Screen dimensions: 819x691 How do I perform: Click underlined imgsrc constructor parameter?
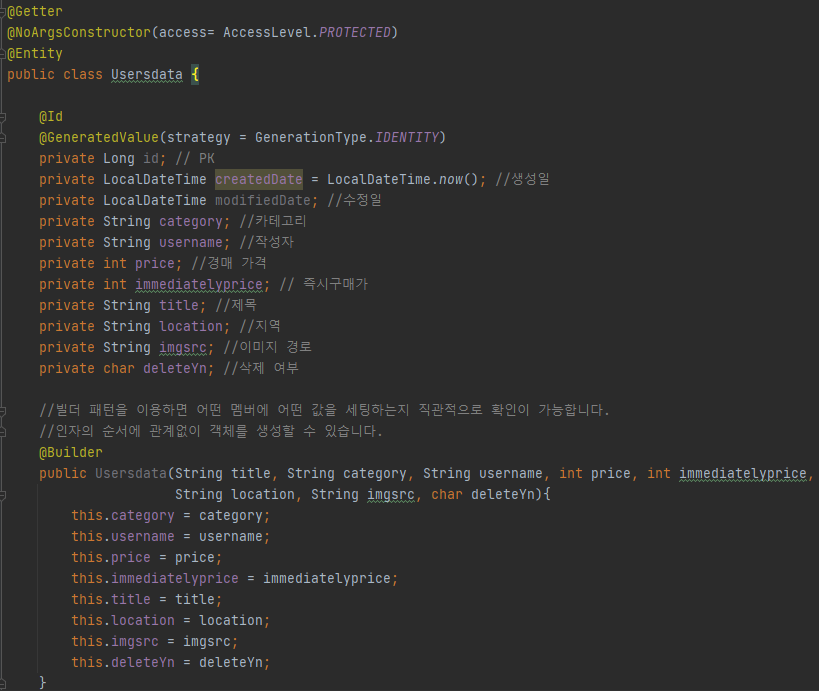391,495
